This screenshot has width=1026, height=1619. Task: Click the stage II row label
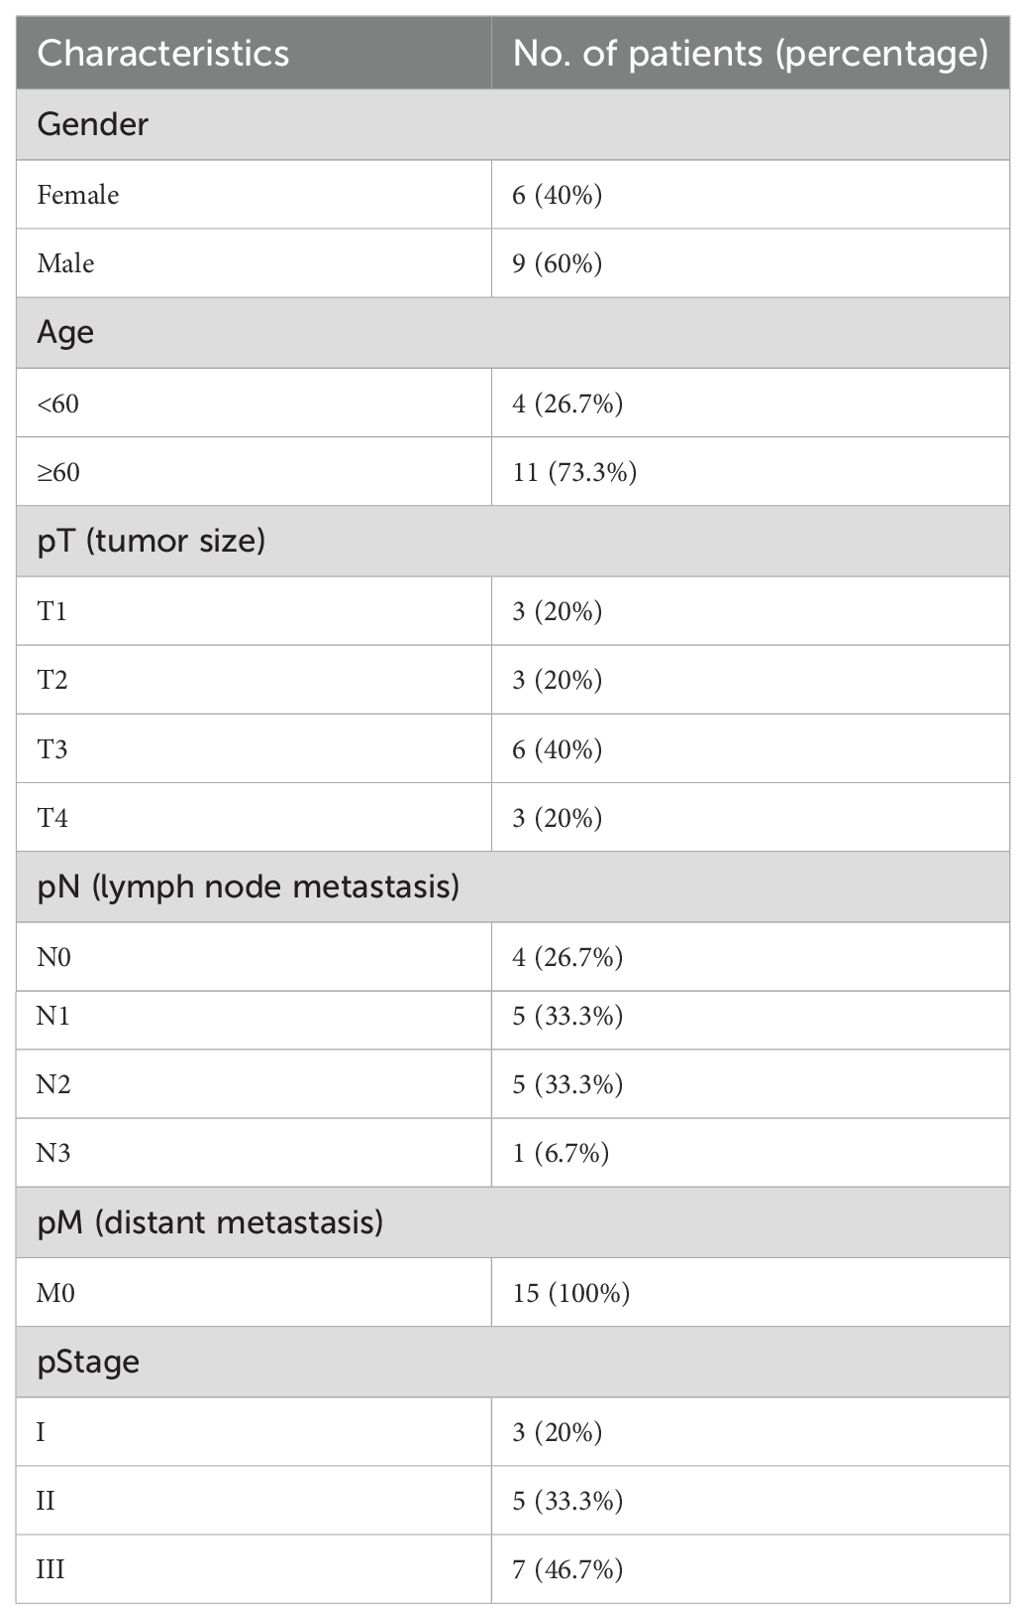click(x=46, y=1501)
